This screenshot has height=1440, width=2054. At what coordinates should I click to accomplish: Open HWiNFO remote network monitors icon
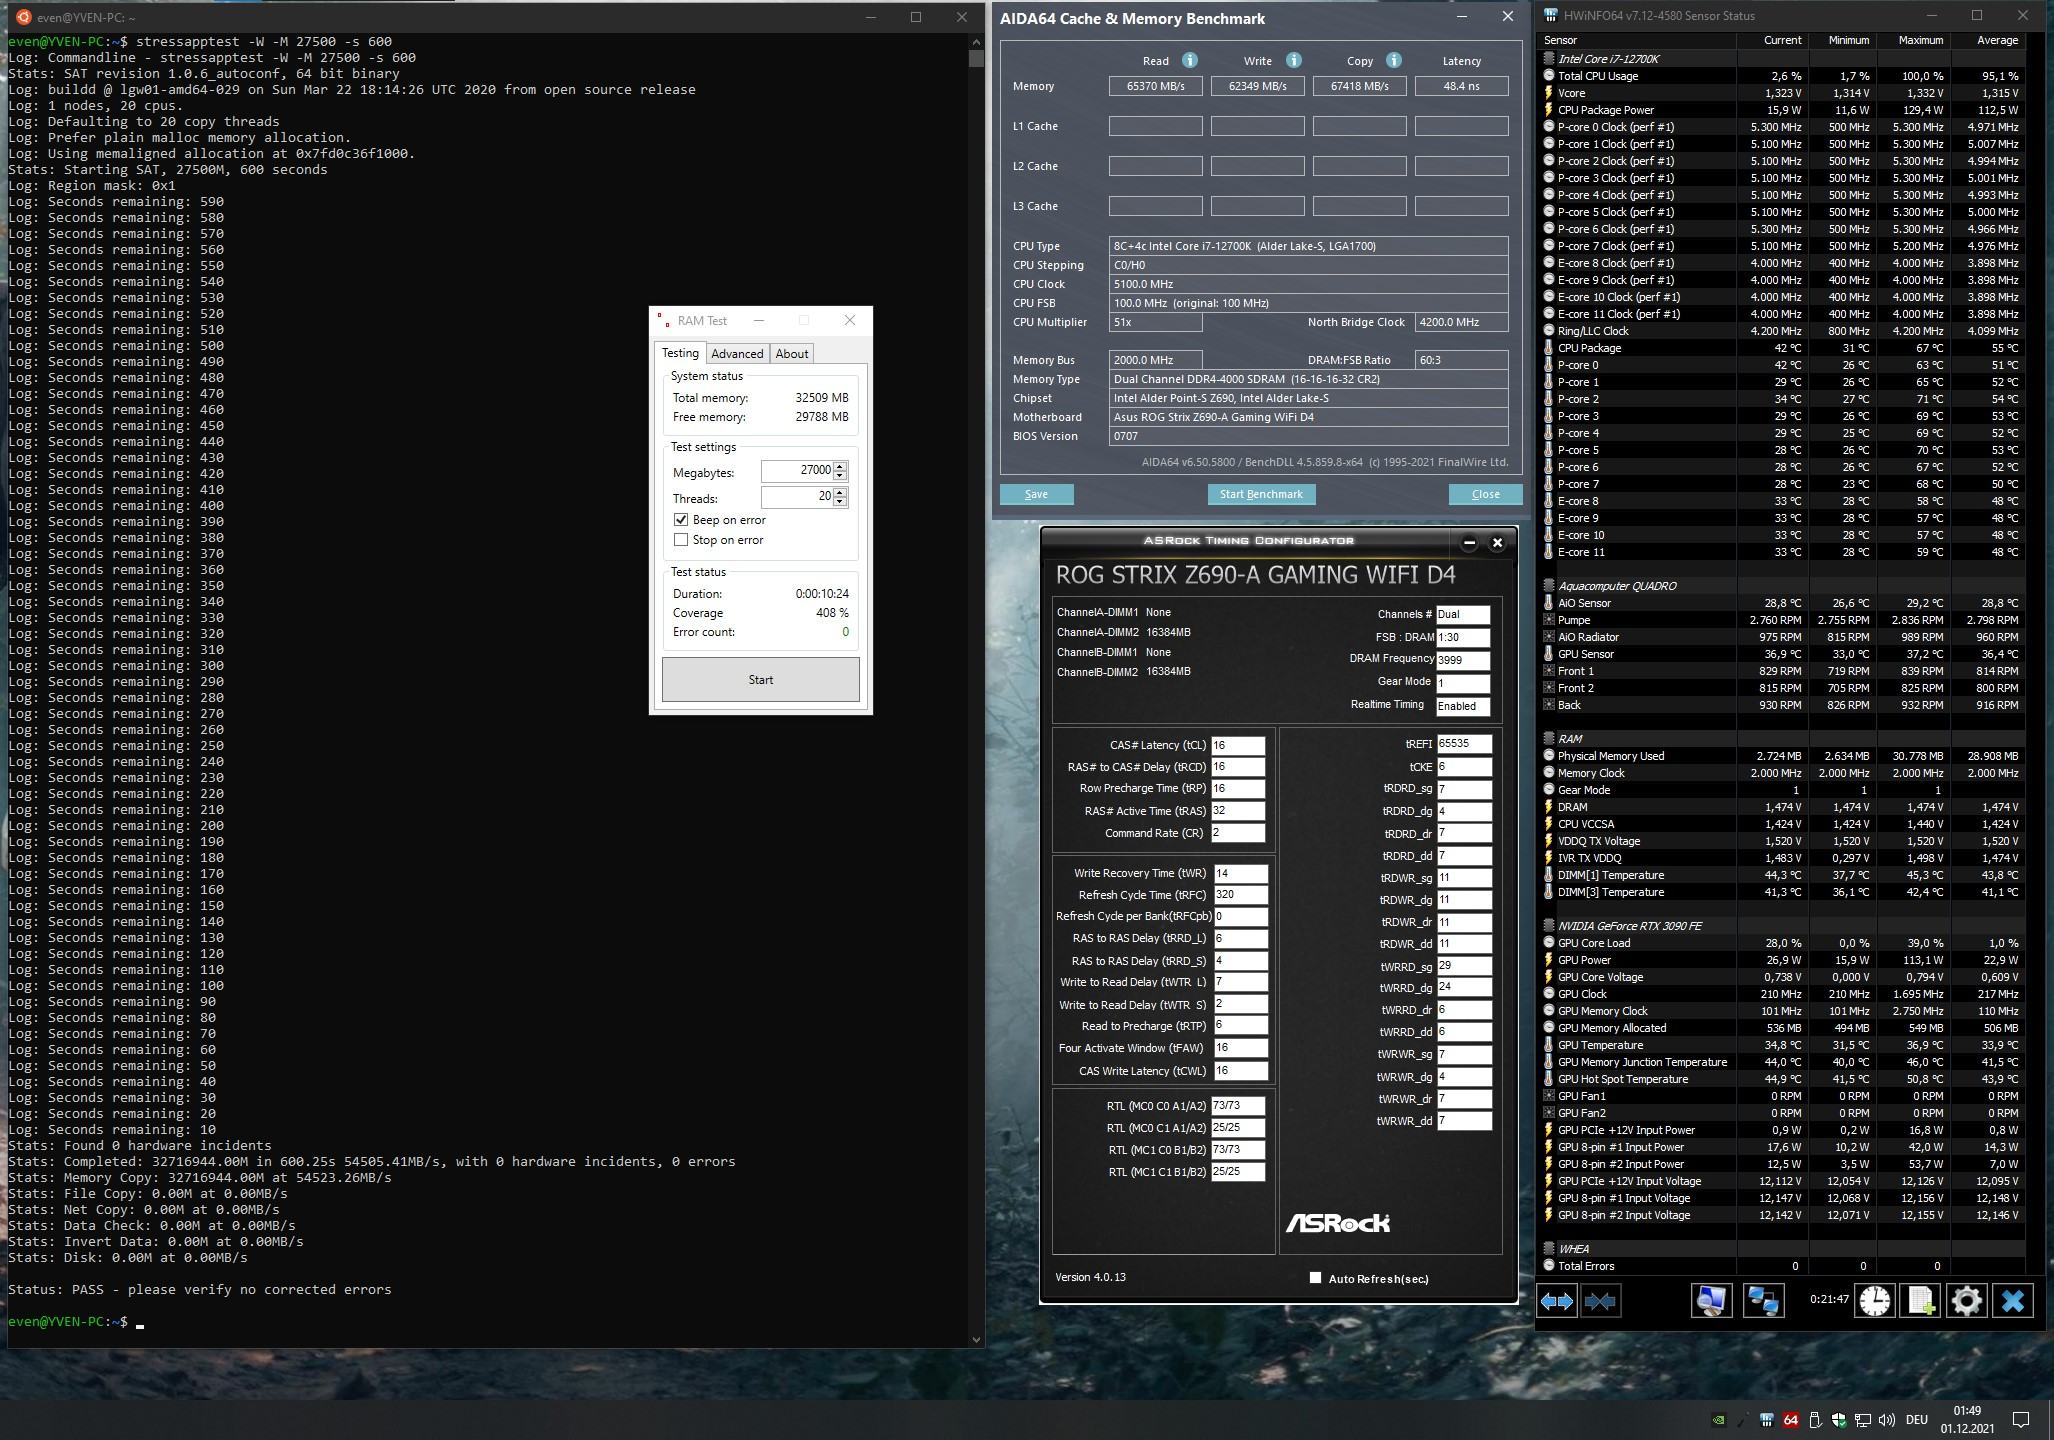(1762, 1301)
